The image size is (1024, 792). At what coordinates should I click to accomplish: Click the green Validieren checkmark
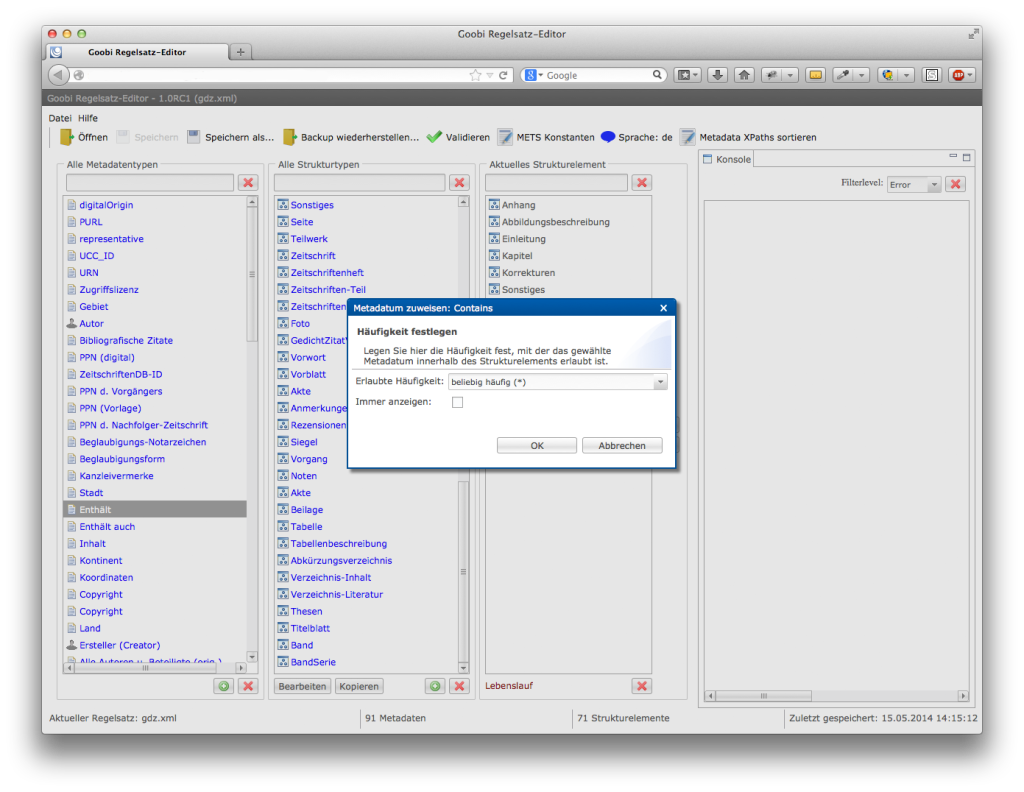[434, 137]
